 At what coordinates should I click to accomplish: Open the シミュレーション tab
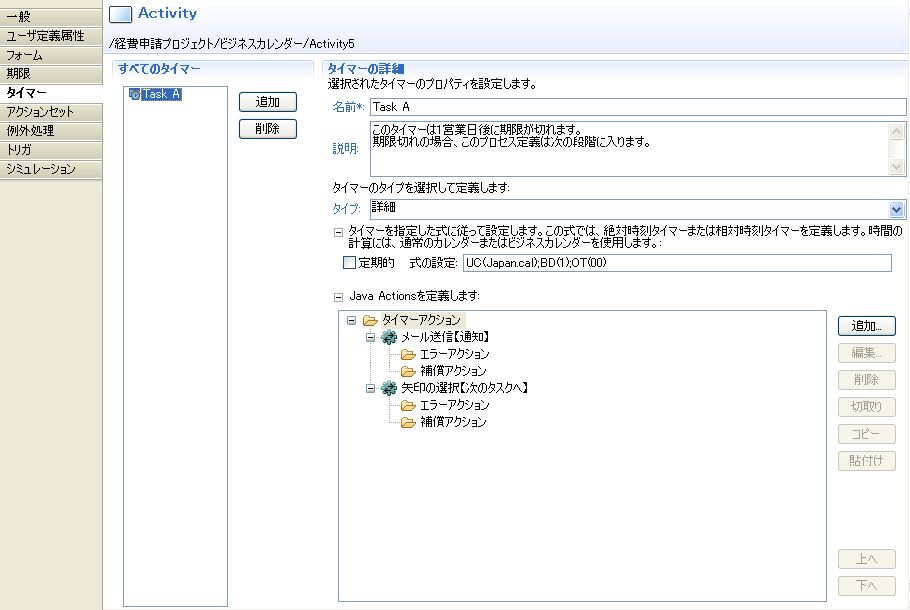pyautogui.click(x=51, y=169)
